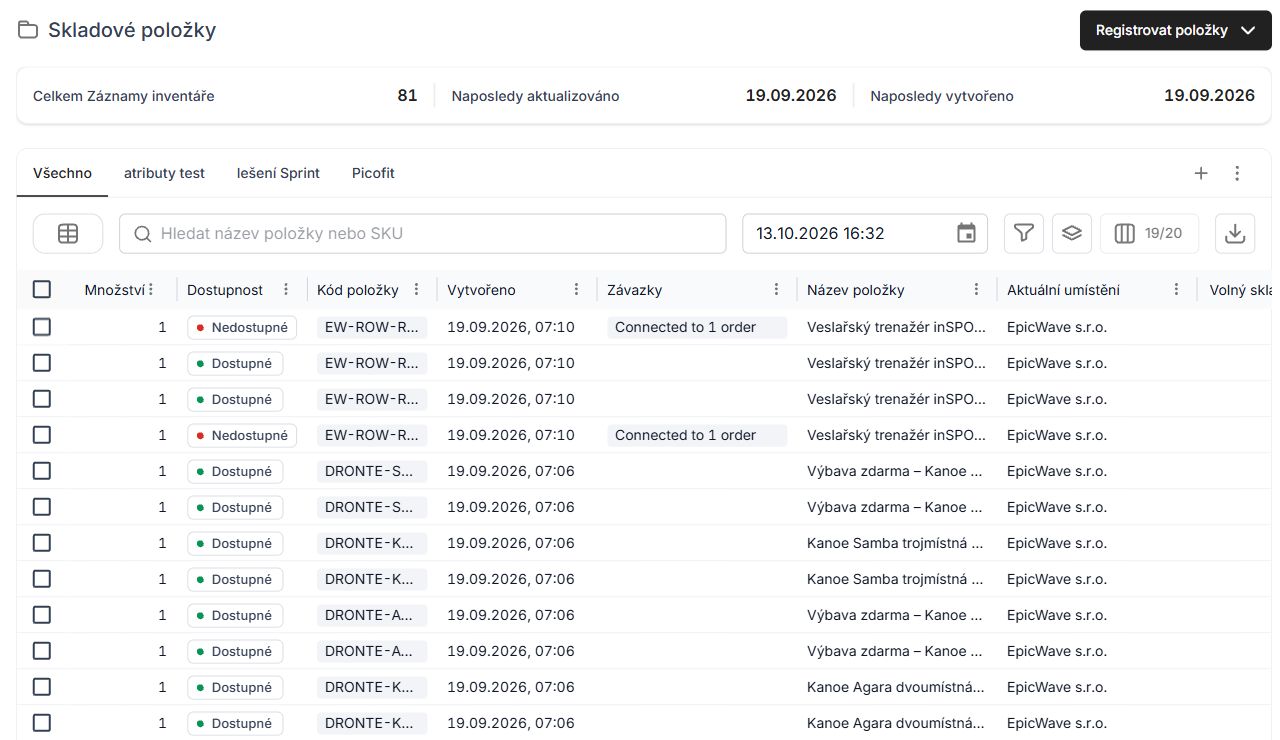
Task: Open Dostupnost column options menu
Action: 286,290
